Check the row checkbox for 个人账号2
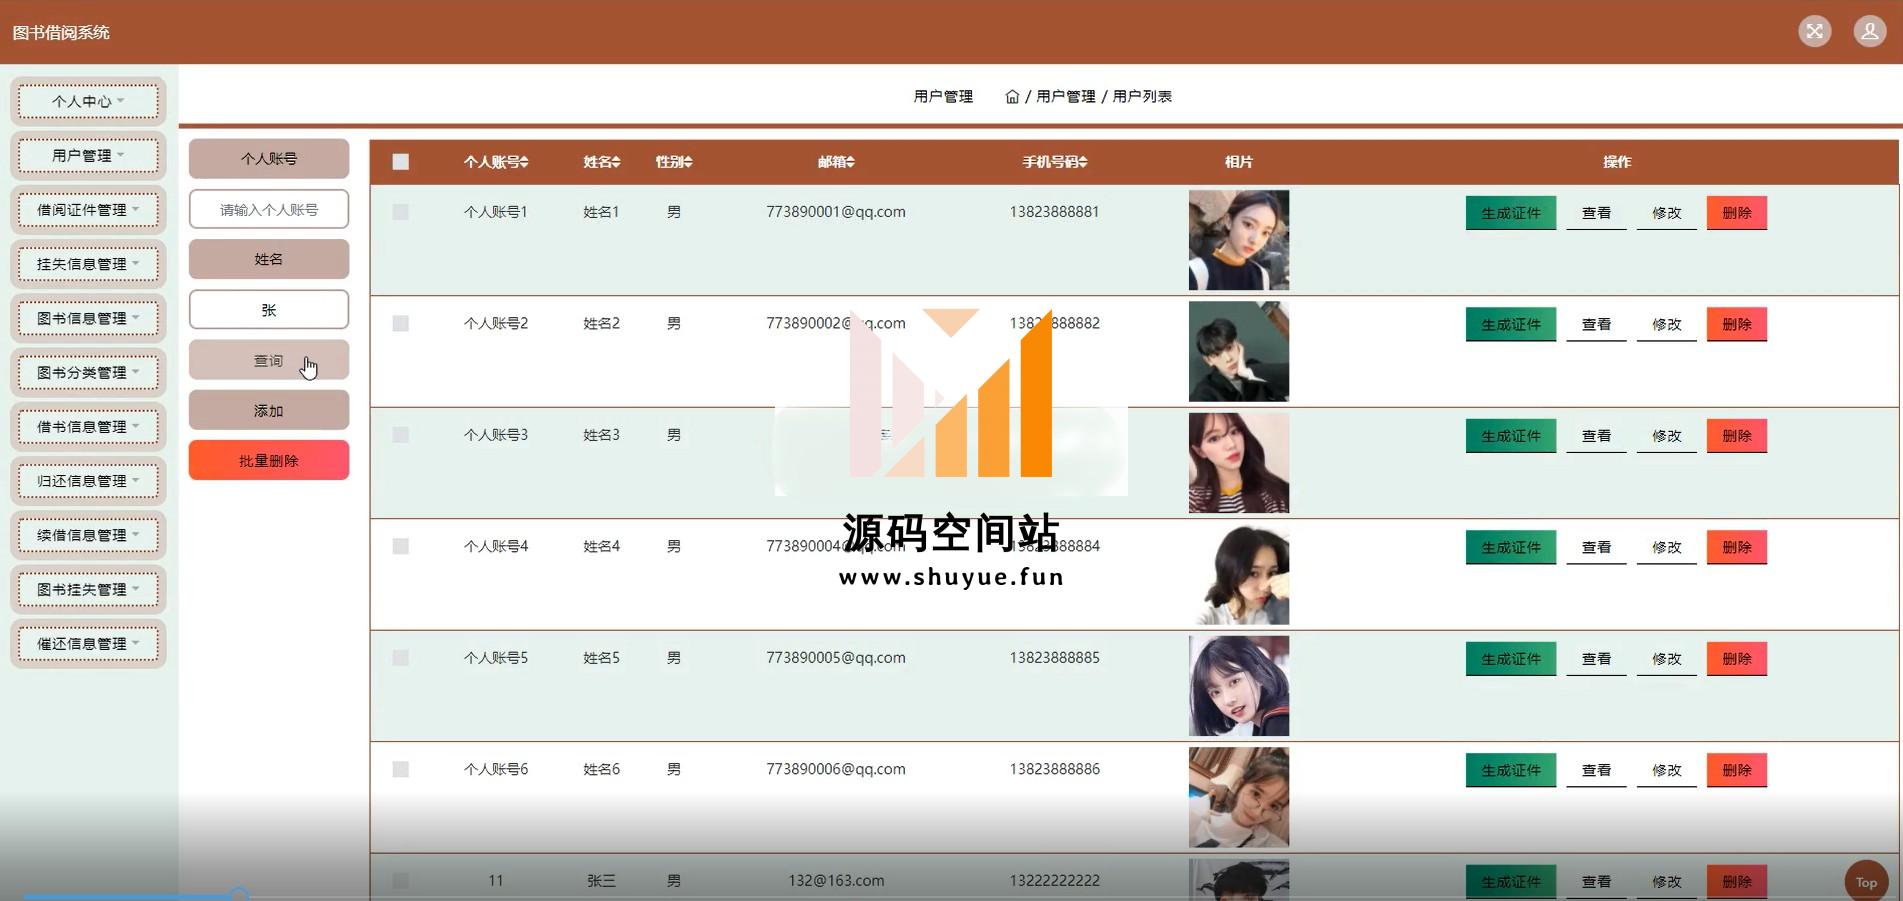Screen dimensions: 1903x901 point(401,324)
